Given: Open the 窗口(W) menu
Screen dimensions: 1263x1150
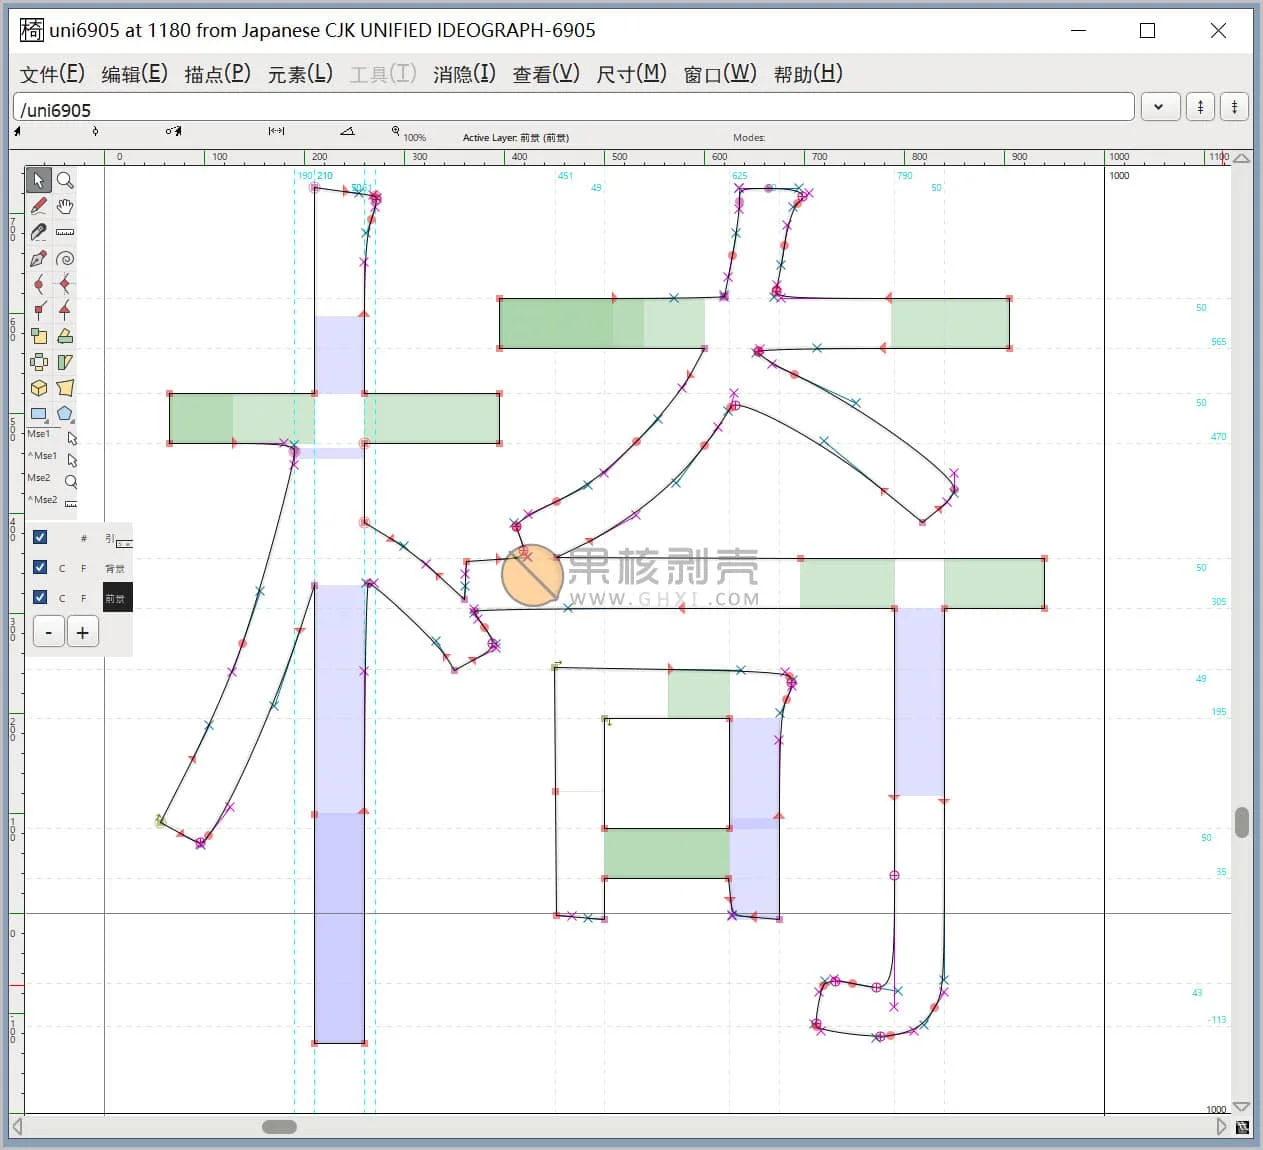Looking at the screenshot, I should click(x=720, y=74).
